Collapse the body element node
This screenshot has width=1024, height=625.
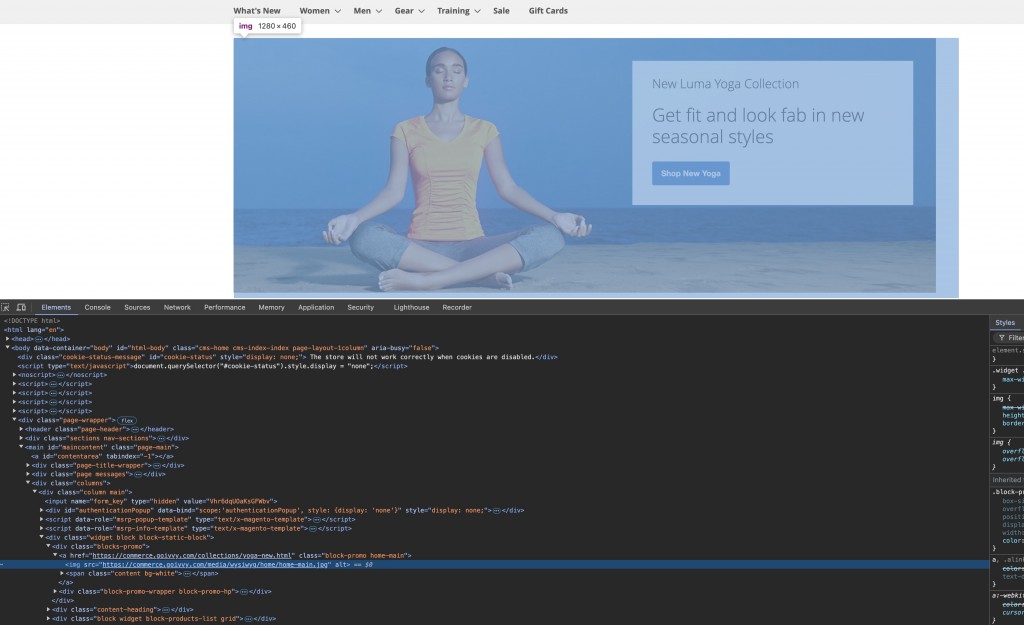8,347
